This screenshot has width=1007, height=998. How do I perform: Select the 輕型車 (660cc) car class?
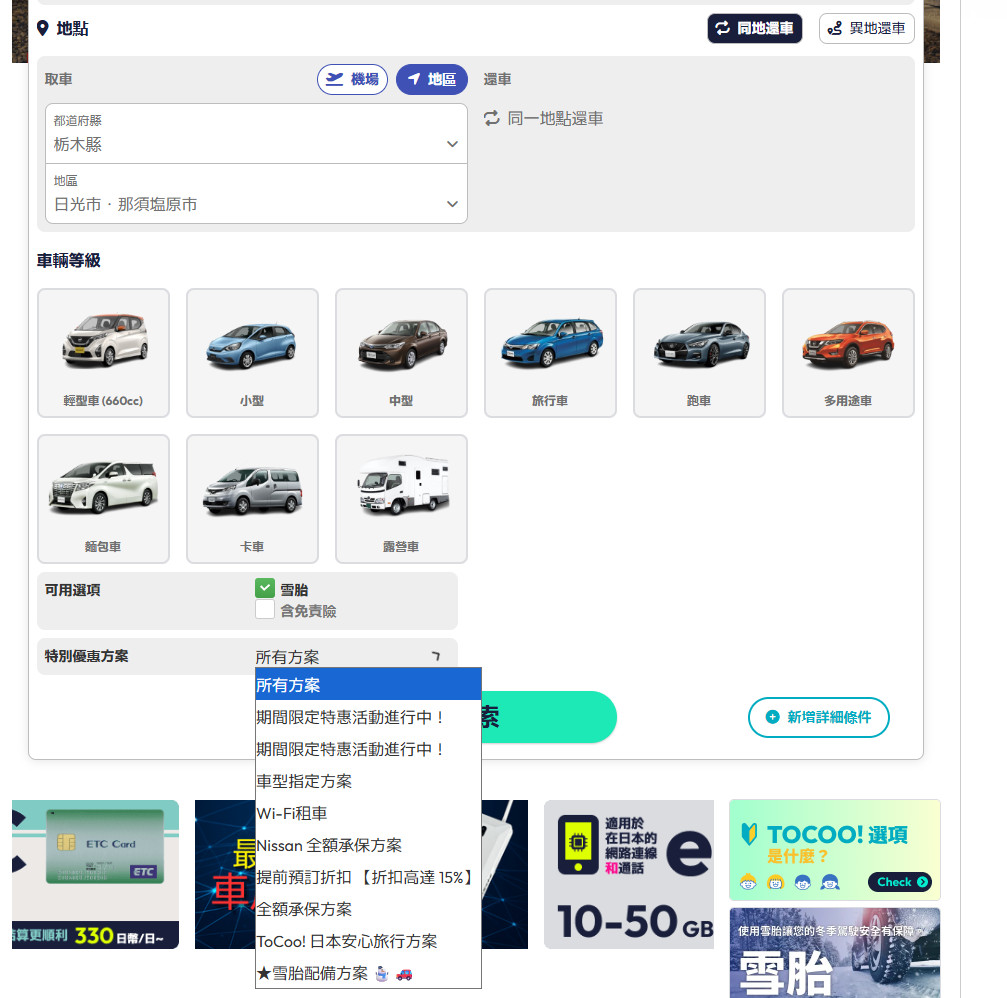pyautogui.click(x=103, y=352)
